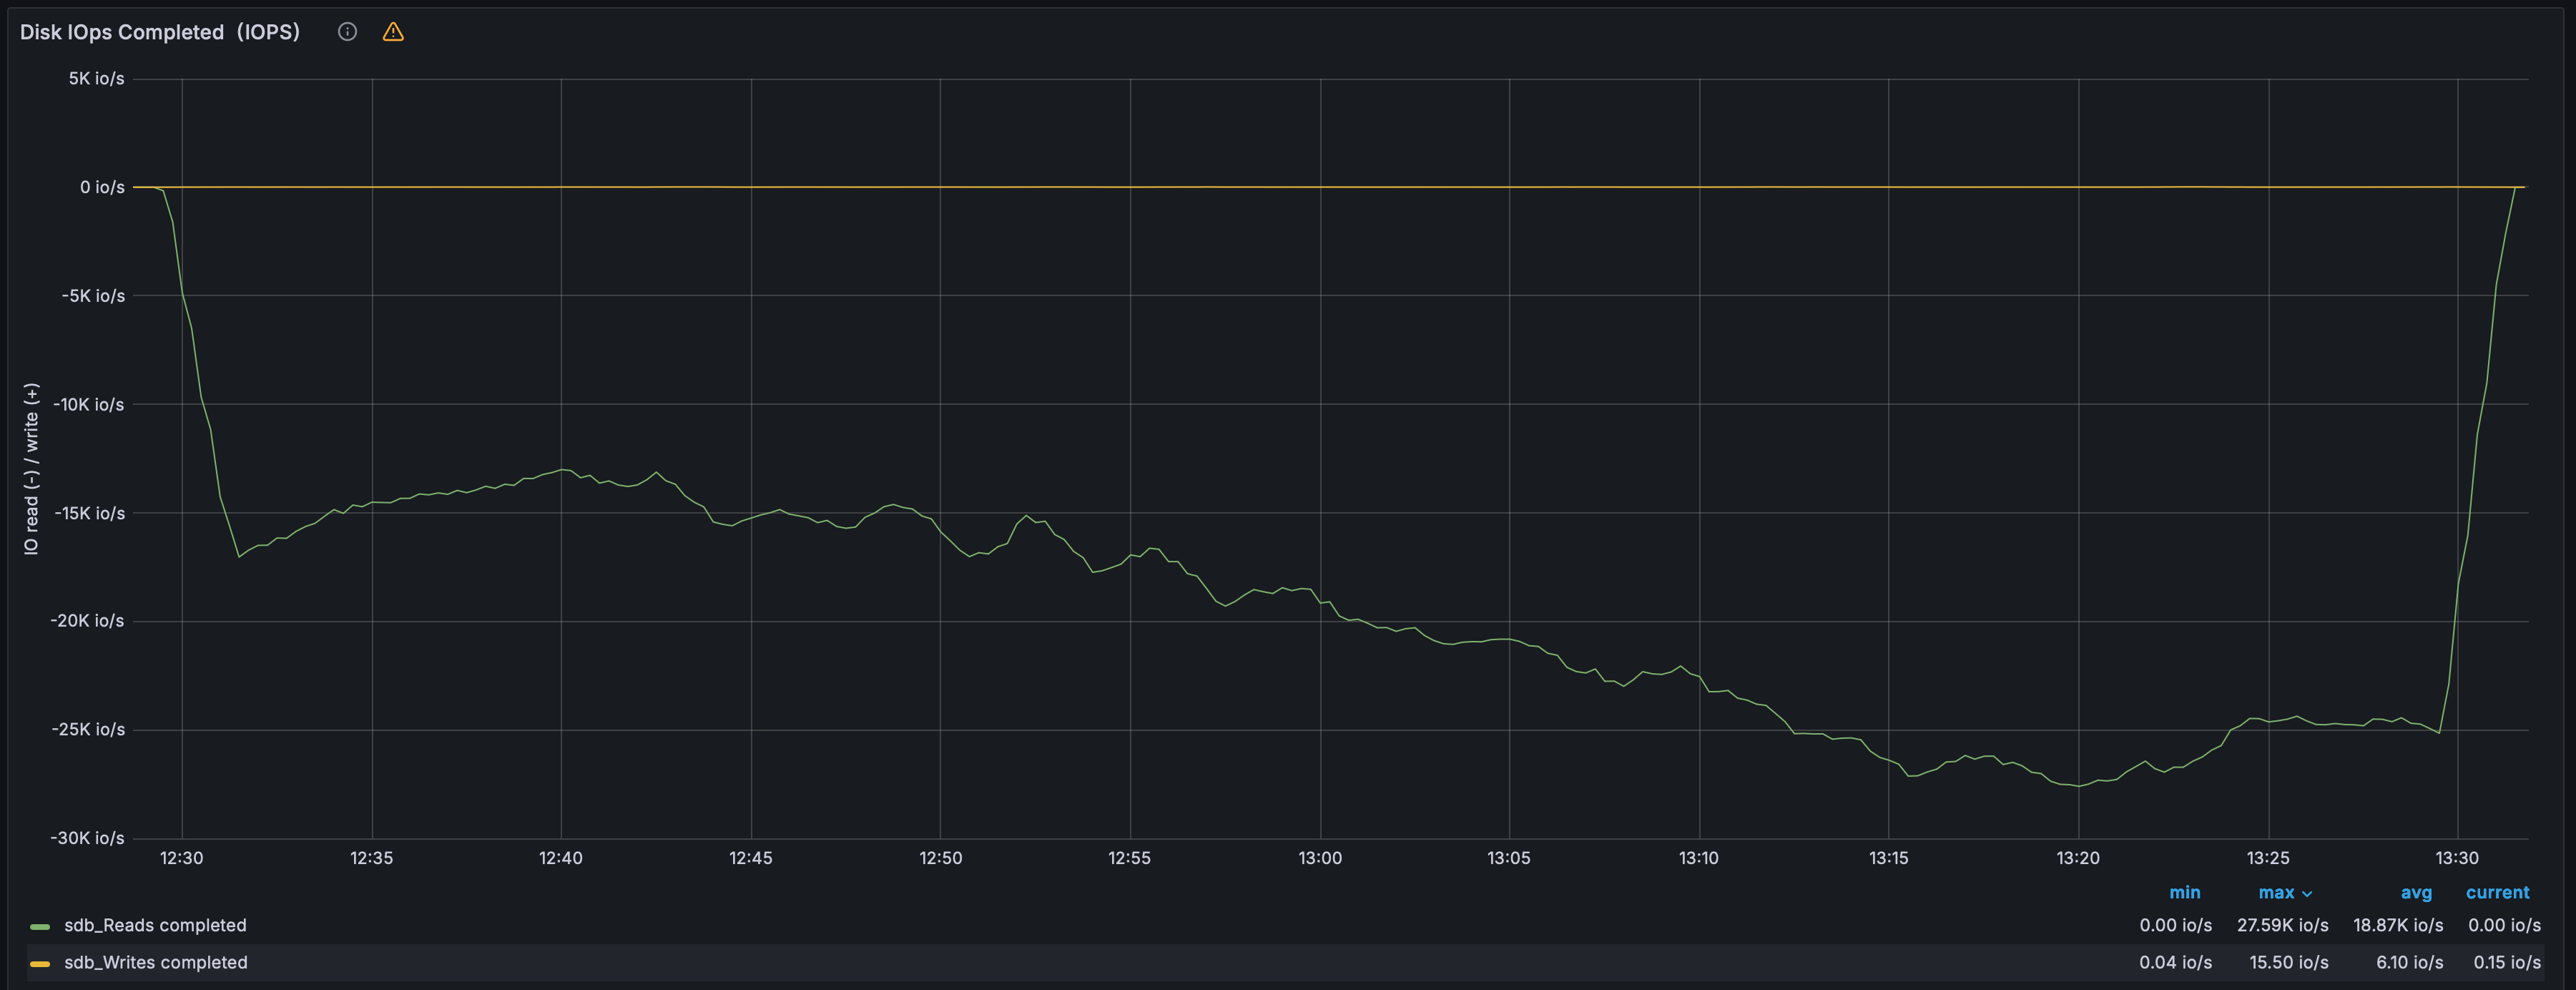Click the 18.87K io/s avg value
The image size is (2576, 990).
pyautogui.click(x=2398, y=925)
